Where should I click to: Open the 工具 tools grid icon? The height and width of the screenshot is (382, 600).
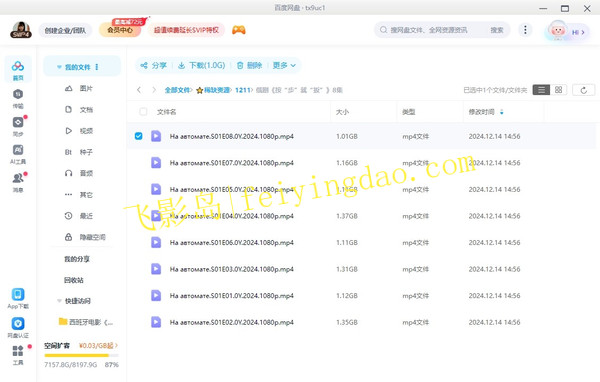point(18,354)
